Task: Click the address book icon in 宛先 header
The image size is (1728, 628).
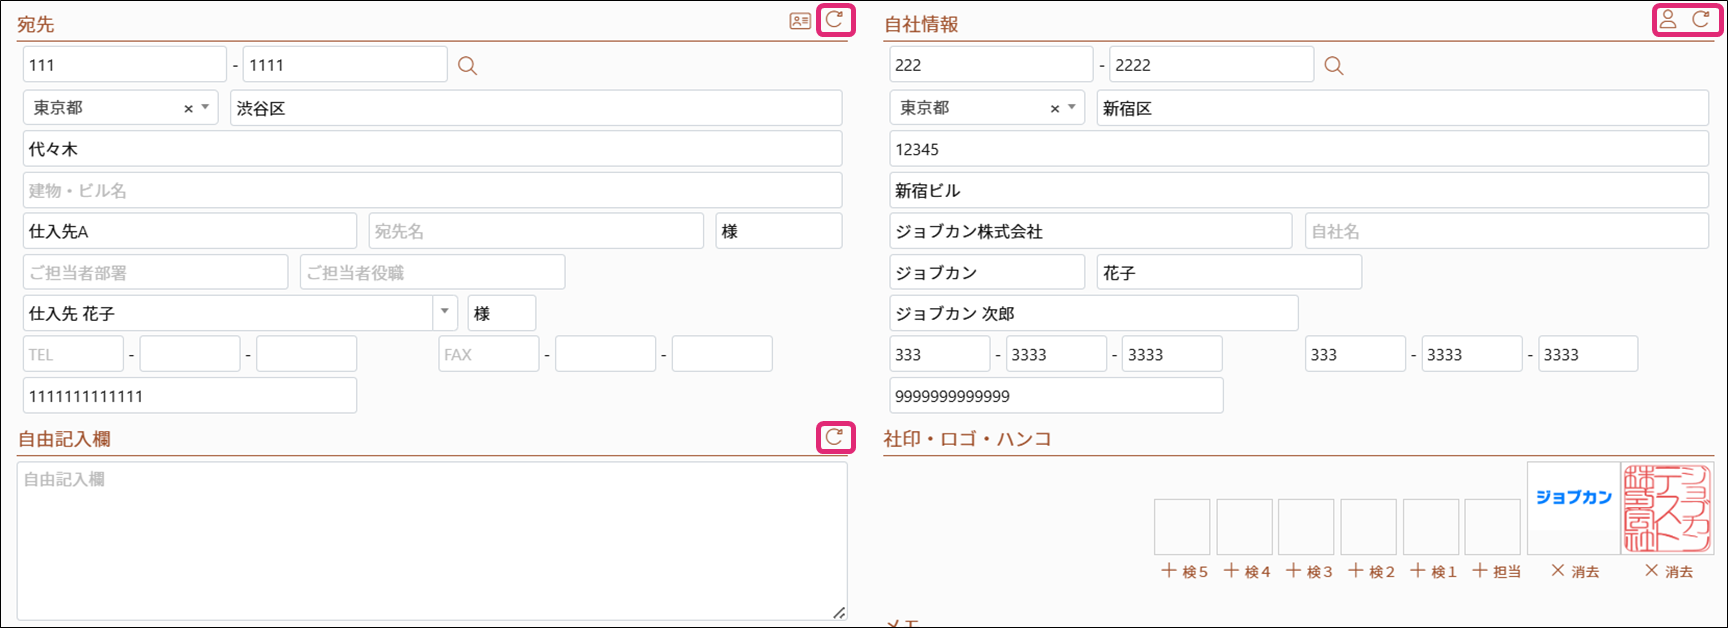Action: coord(800,21)
